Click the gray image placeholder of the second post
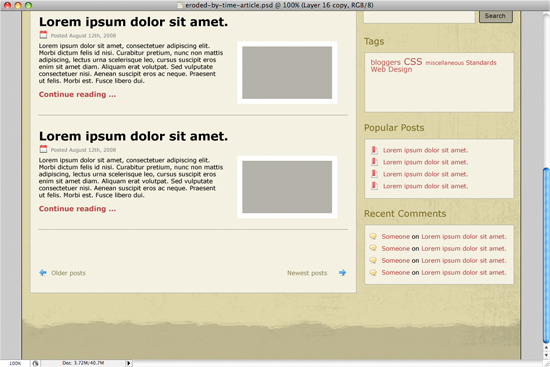The image size is (550, 367). (287, 187)
